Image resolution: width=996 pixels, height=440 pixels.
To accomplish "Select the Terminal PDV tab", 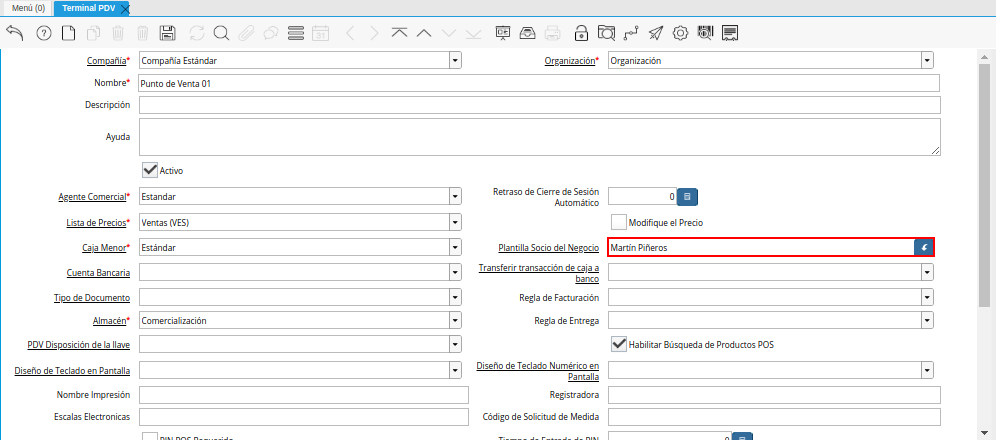I will [x=86, y=7].
